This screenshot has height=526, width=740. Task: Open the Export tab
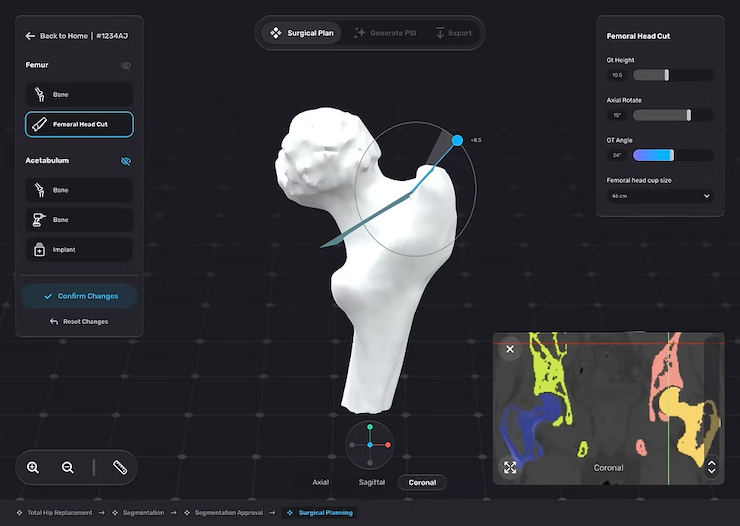pyautogui.click(x=453, y=33)
